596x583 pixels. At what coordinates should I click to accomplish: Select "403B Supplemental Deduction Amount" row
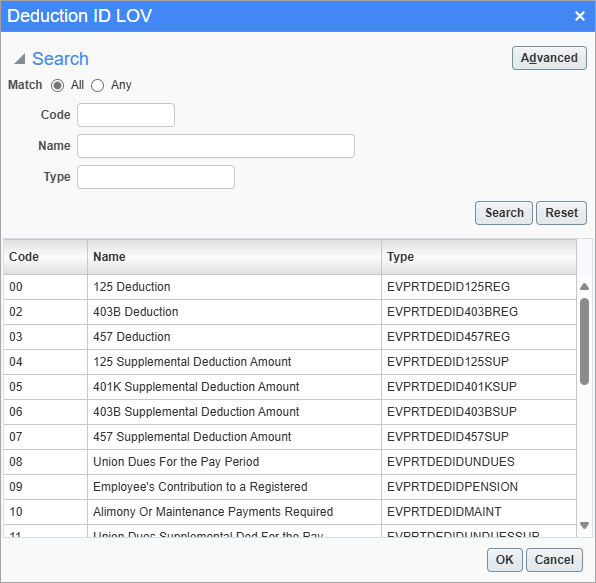[290, 412]
